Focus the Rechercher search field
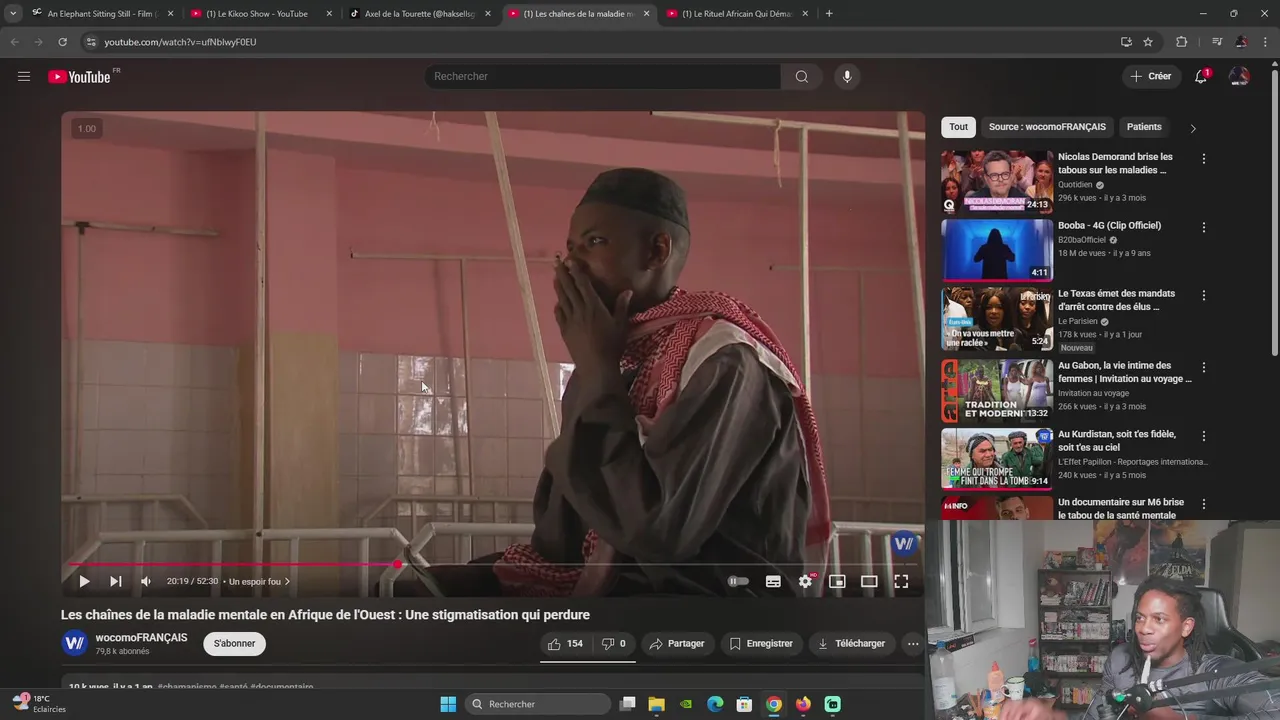The image size is (1280, 720). [x=603, y=76]
